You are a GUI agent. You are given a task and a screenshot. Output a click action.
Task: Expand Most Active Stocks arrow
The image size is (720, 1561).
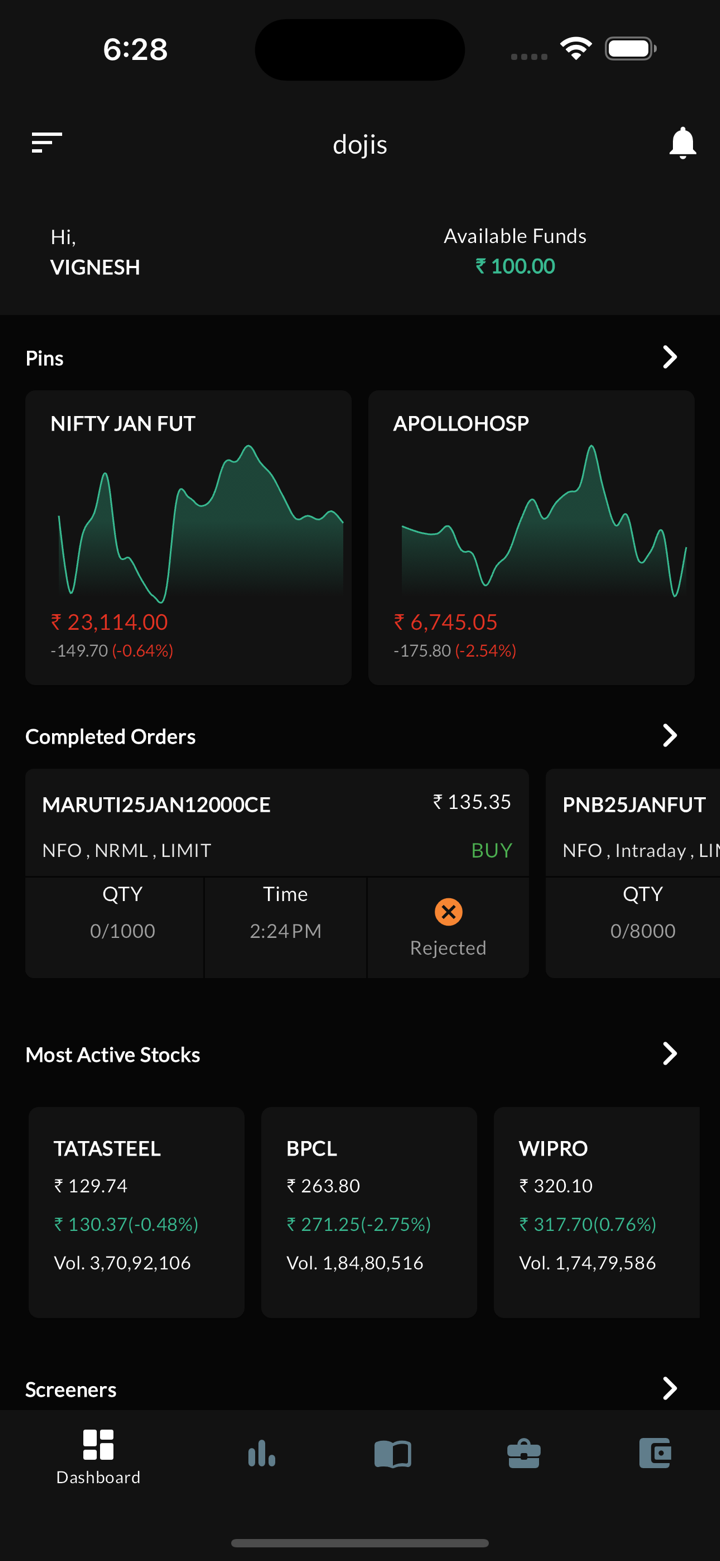pyautogui.click(x=670, y=1054)
